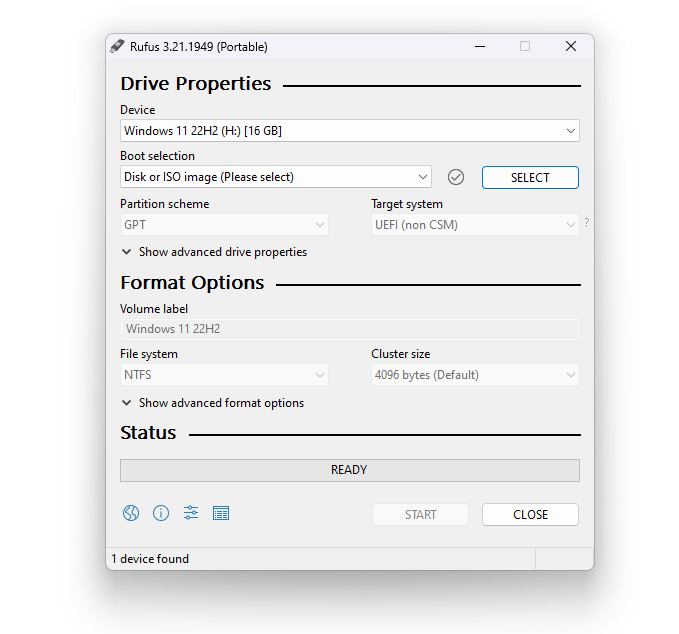Open the Target system UEFI dropdown

coord(475,225)
